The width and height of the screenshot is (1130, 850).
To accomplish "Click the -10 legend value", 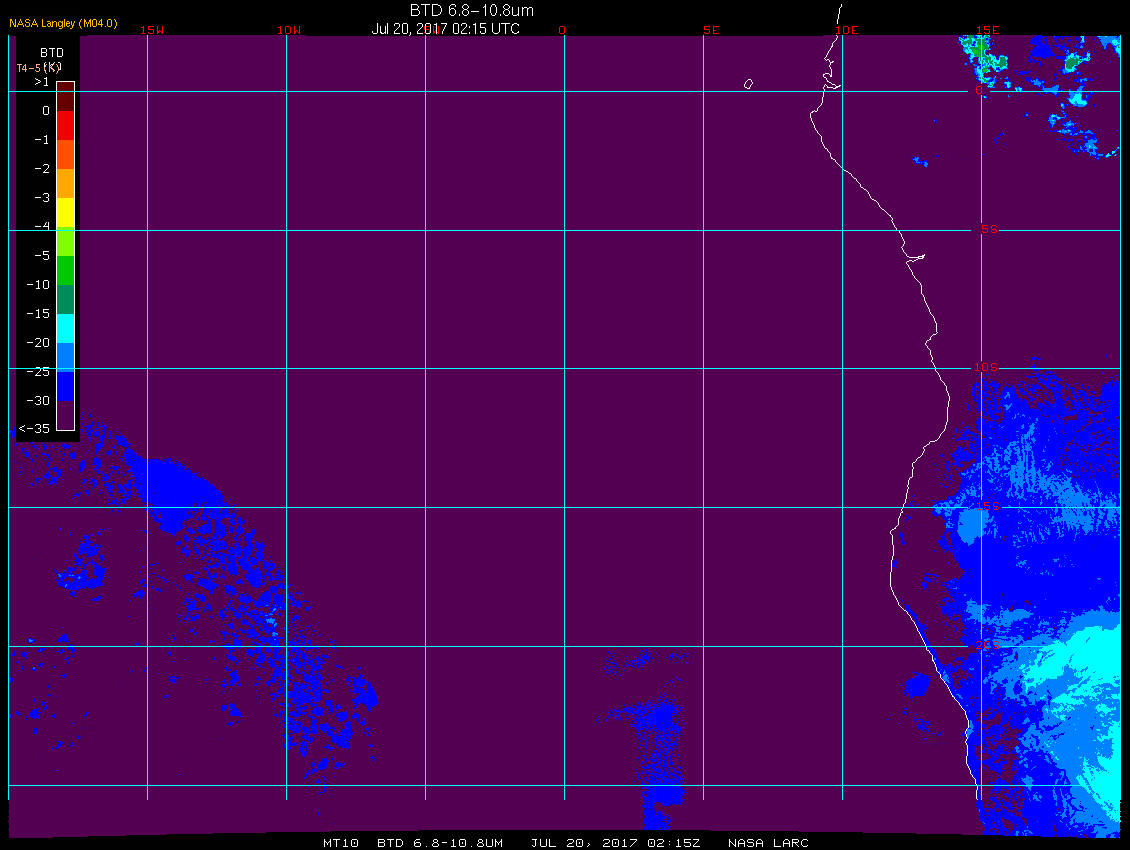I will point(38,285).
